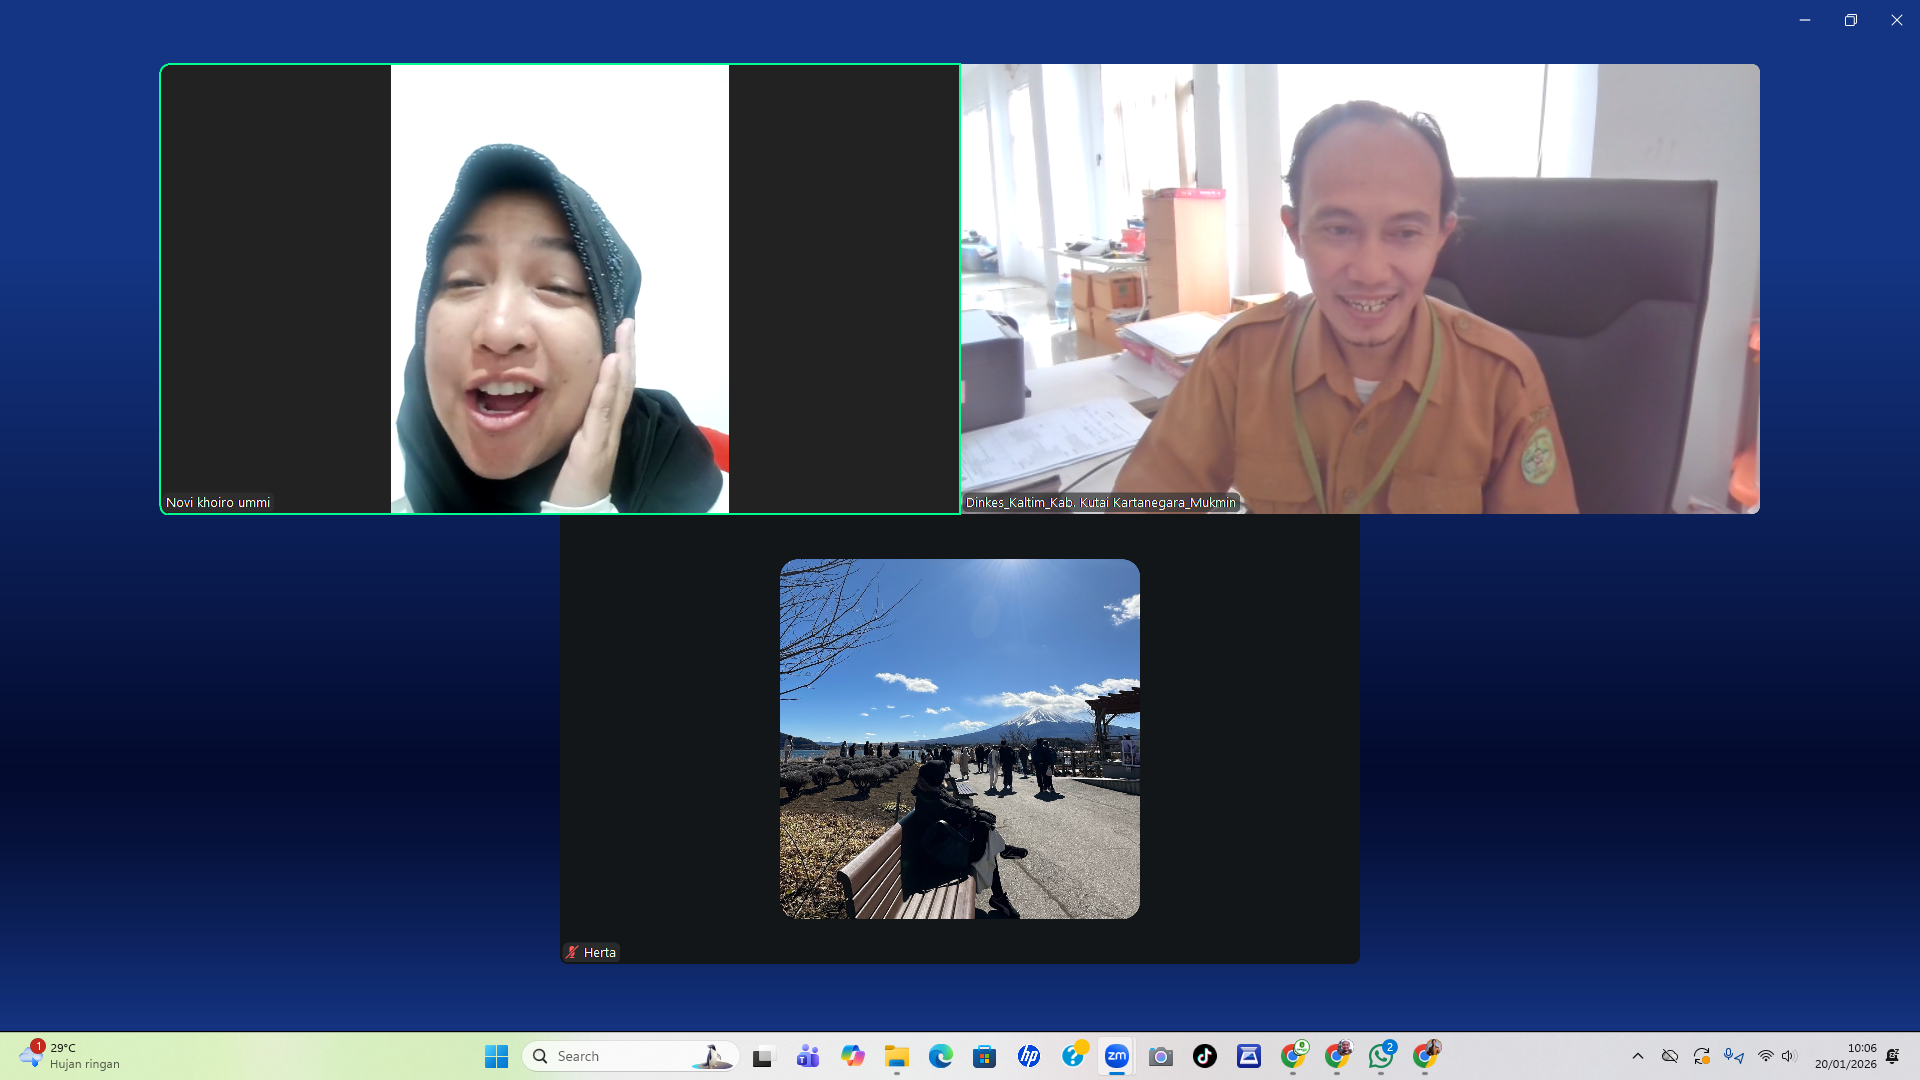The height and width of the screenshot is (1080, 1920).
Task: Select Novi khoiro ummi video tile
Action: pyautogui.click(x=560, y=290)
